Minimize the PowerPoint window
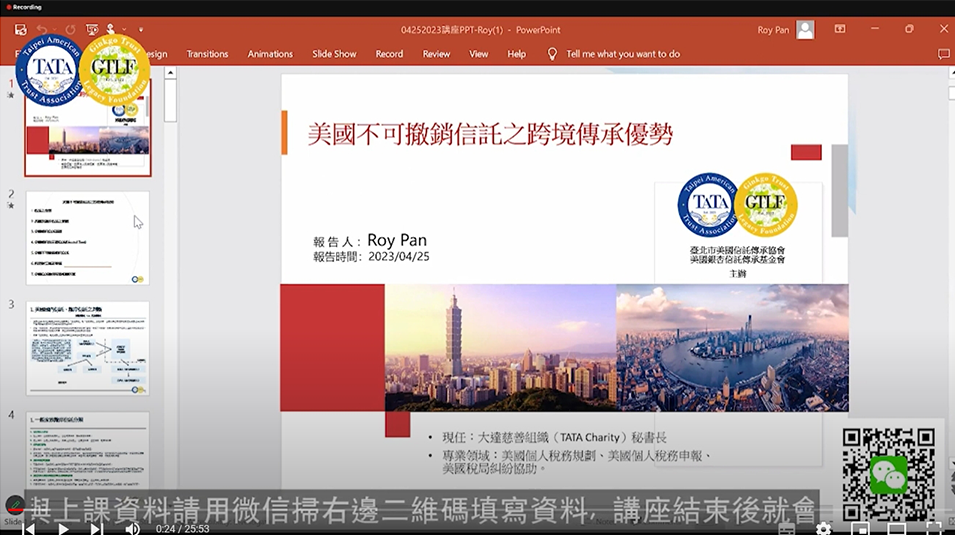The image size is (955, 535). point(875,29)
